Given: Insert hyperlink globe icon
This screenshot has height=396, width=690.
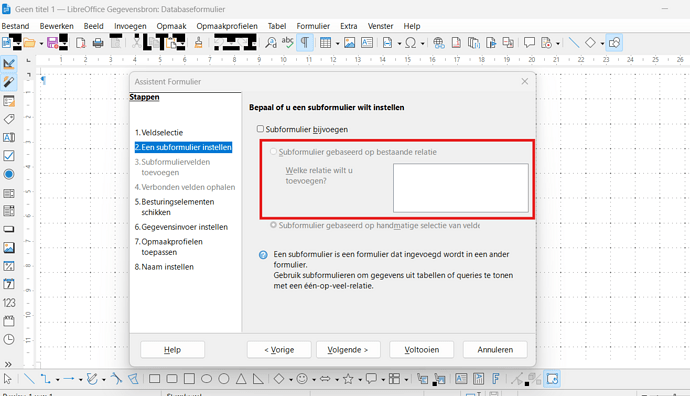Looking at the screenshot, I should [438, 43].
